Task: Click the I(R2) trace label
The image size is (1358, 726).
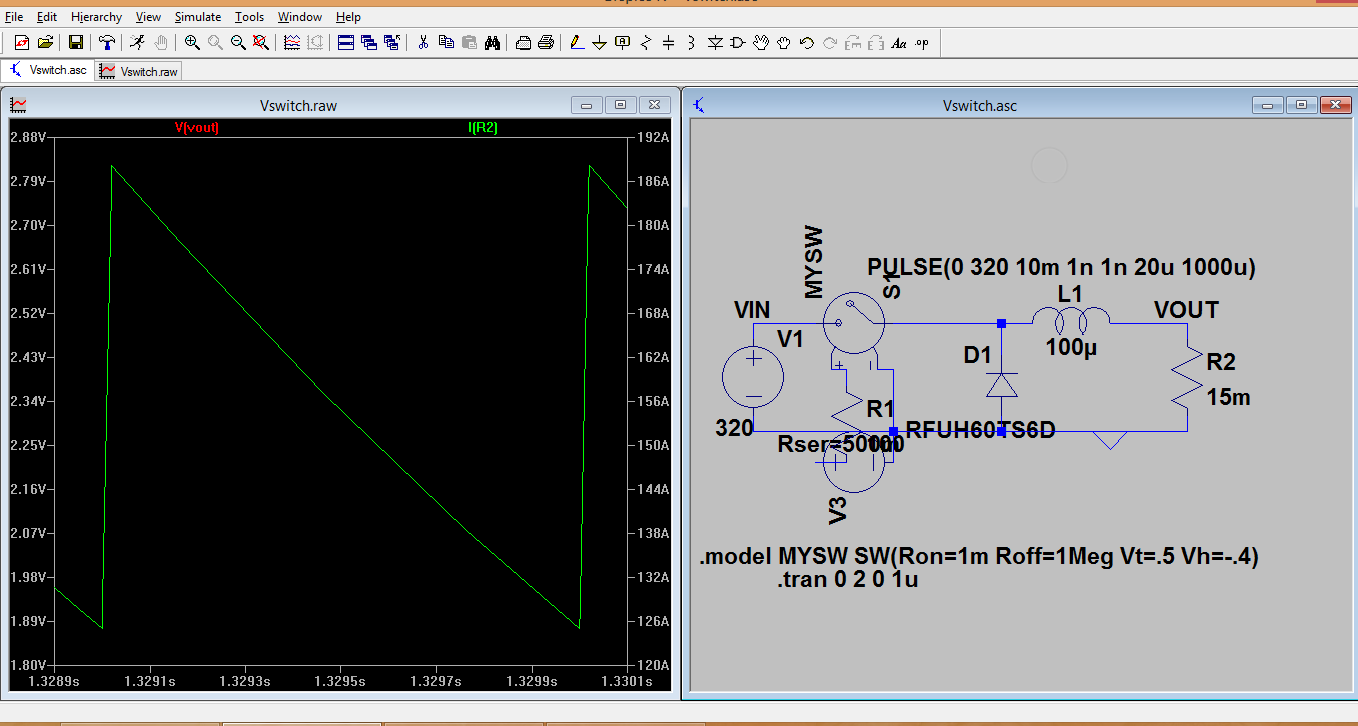Action: point(483,128)
